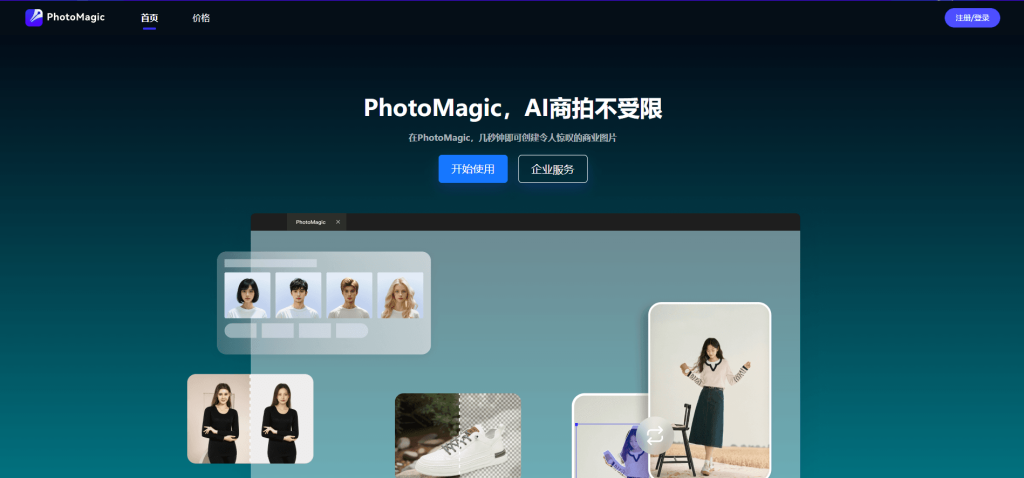The width and height of the screenshot is (1024, 478).
Task: Click the headline PhotoMagic，AI商拍不受限
Action: coord(512,108)
